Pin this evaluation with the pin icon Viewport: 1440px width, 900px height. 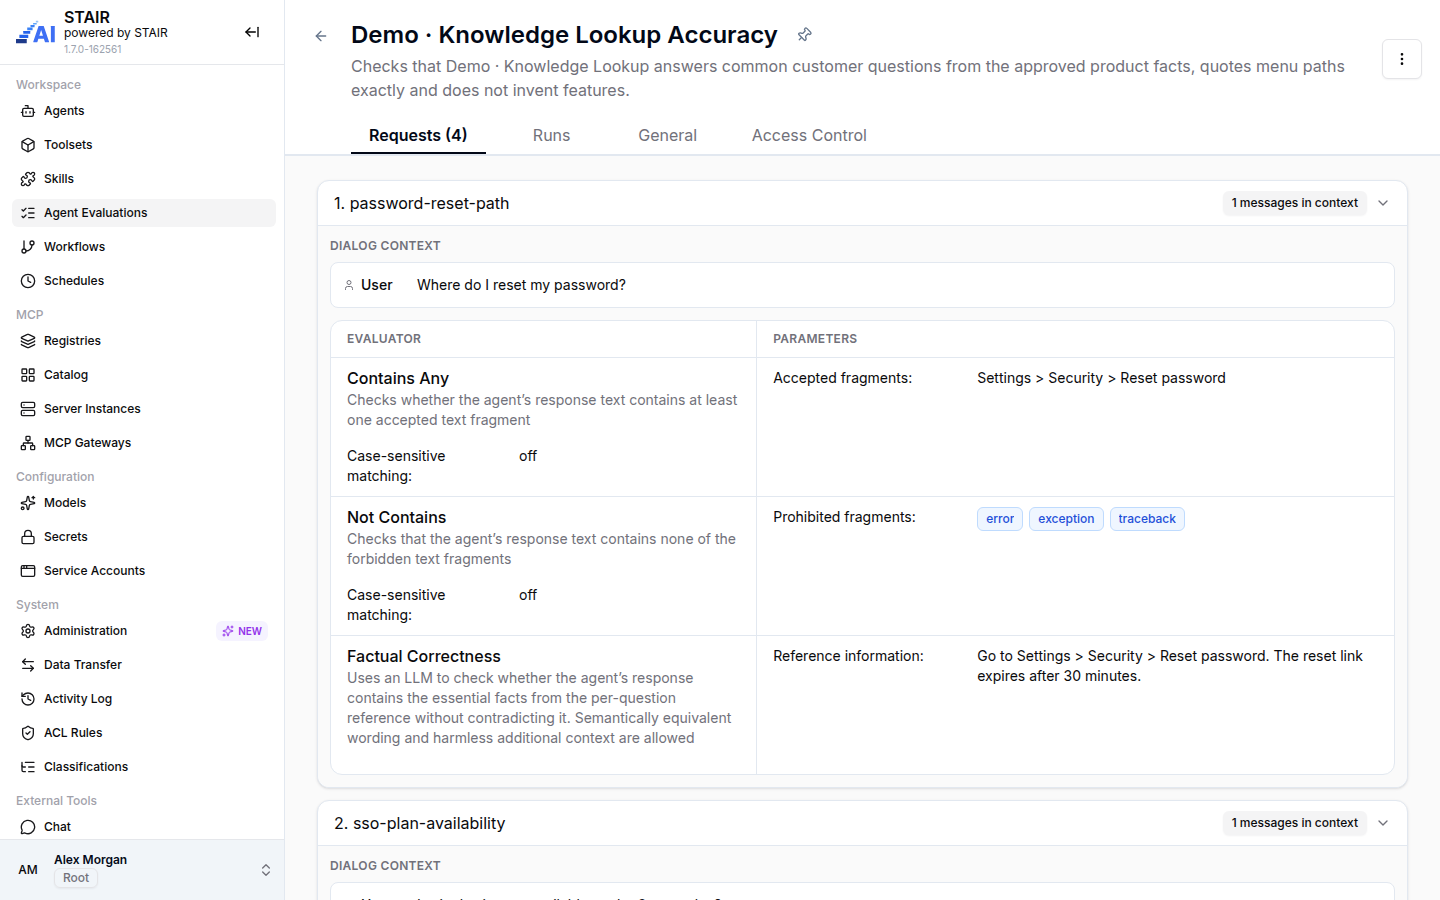click(804, 35)
